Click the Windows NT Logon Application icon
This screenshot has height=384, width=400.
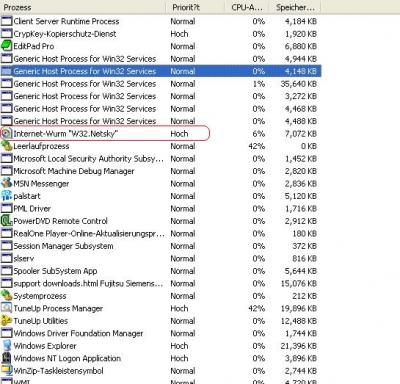[6, 359]
